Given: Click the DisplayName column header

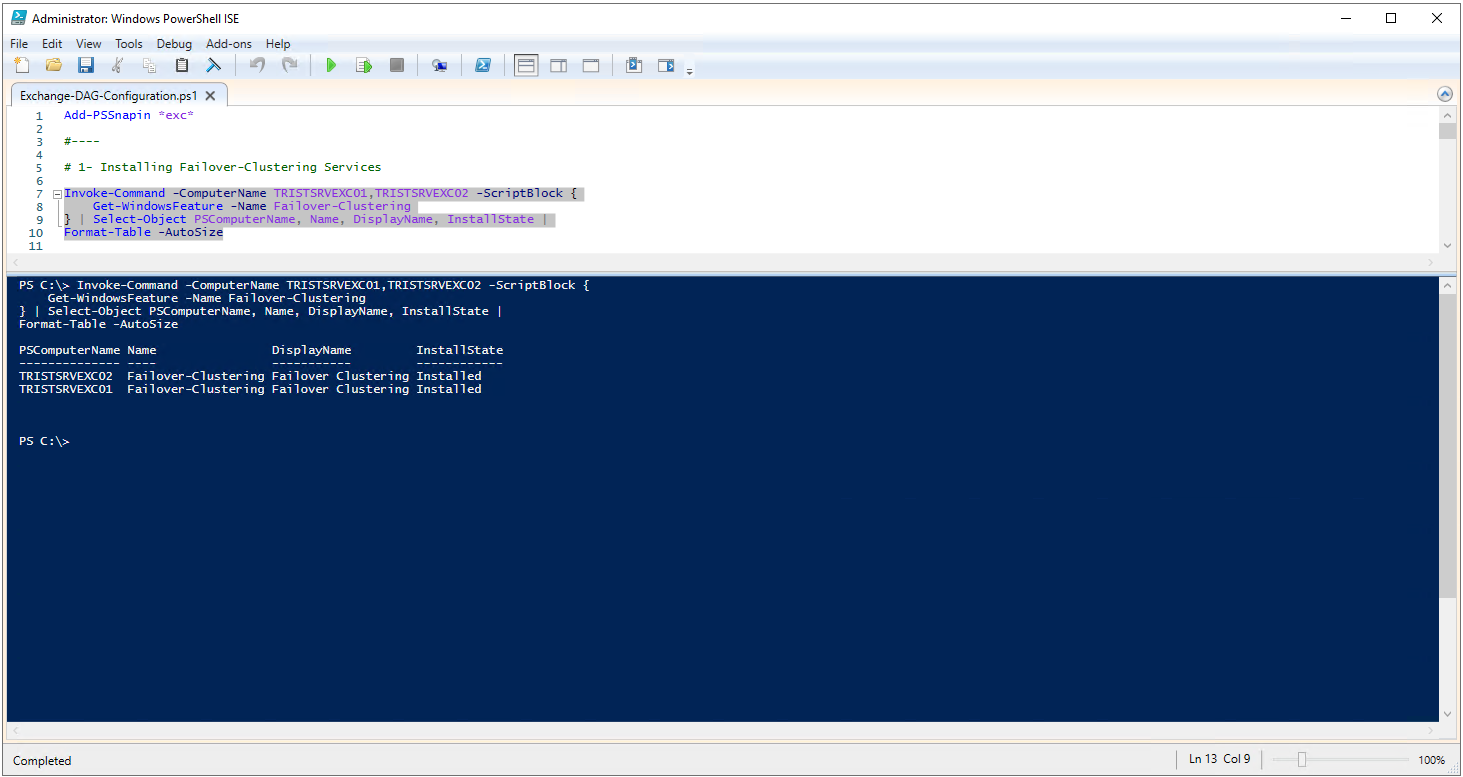Looking at the screenshot, I should 312,350.
